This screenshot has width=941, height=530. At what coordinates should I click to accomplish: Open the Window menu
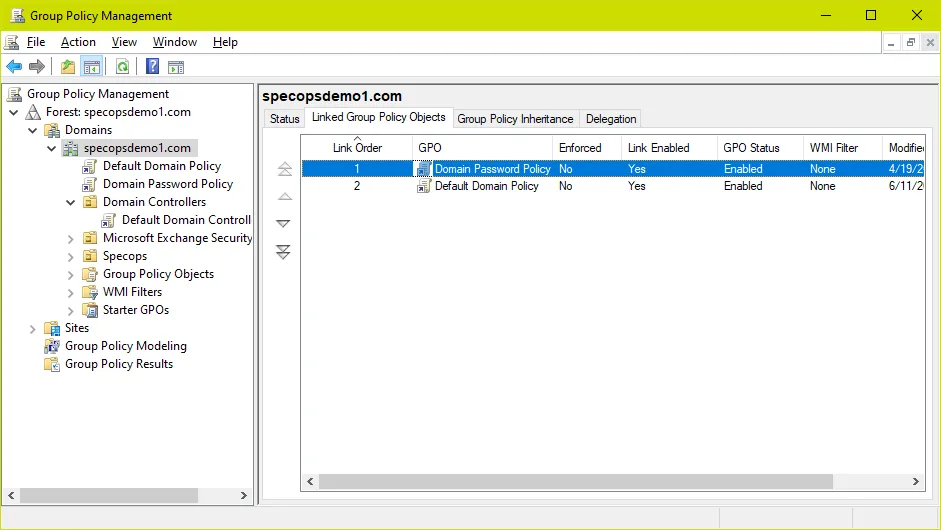point(175,42)
